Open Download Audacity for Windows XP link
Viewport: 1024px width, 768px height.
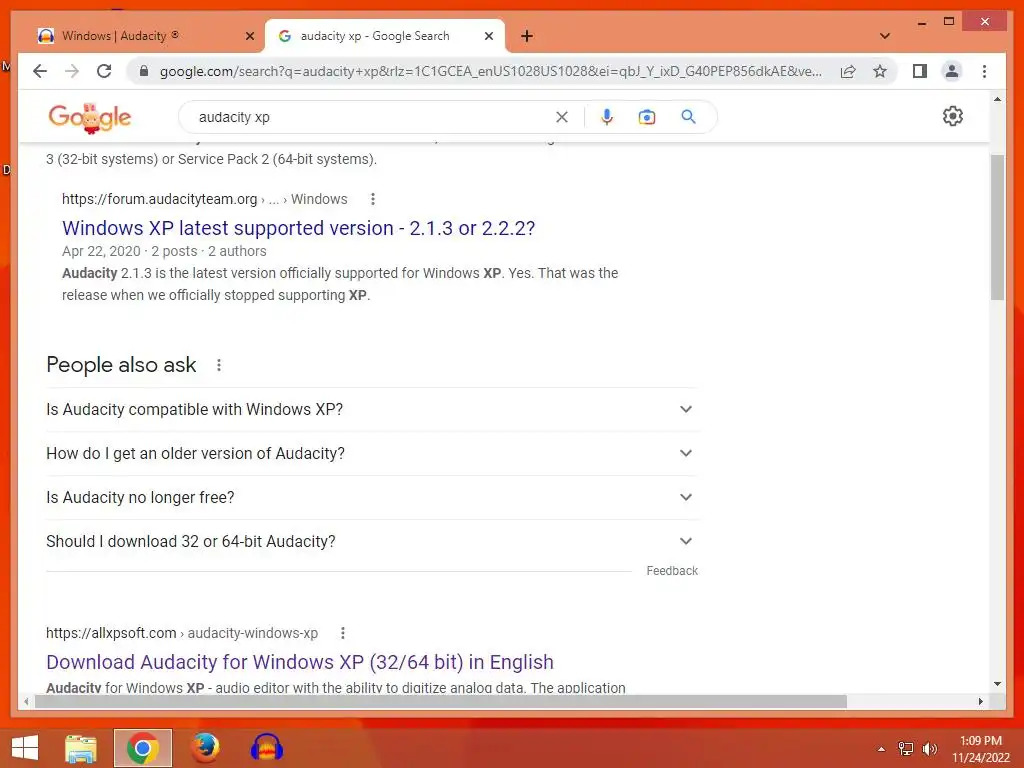[300, 662]
